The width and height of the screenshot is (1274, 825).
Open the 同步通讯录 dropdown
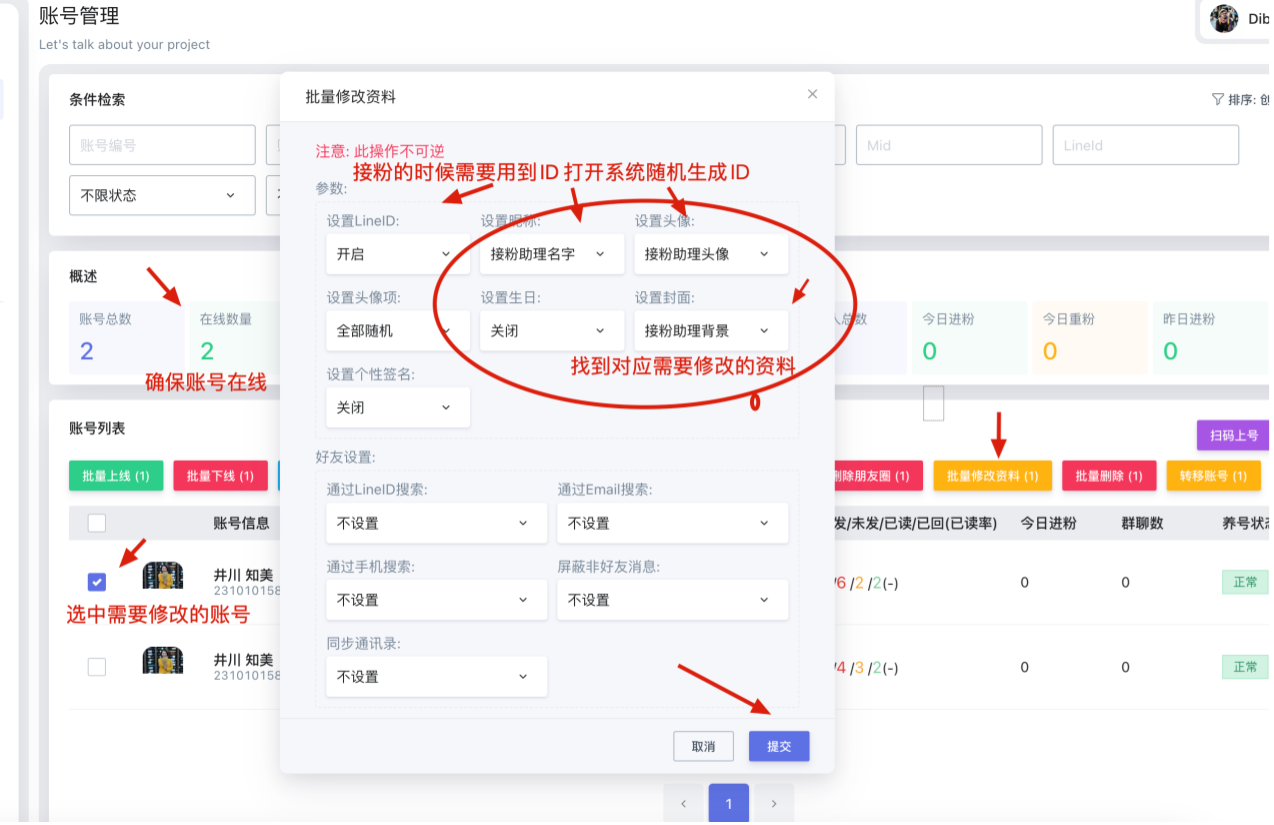(436, 676)
